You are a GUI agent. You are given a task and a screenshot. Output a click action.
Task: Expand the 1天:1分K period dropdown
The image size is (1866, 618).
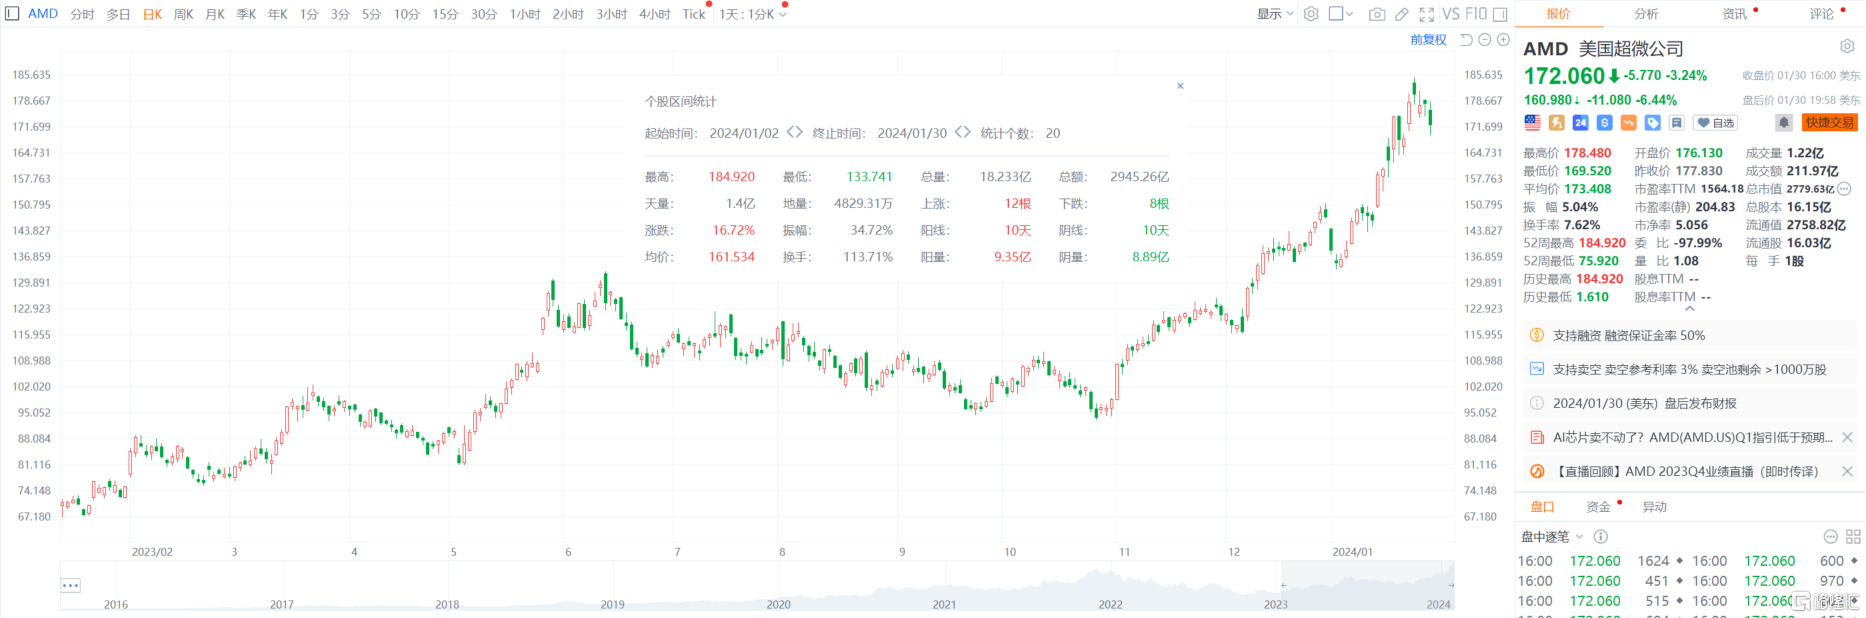(x=753, y=15)
